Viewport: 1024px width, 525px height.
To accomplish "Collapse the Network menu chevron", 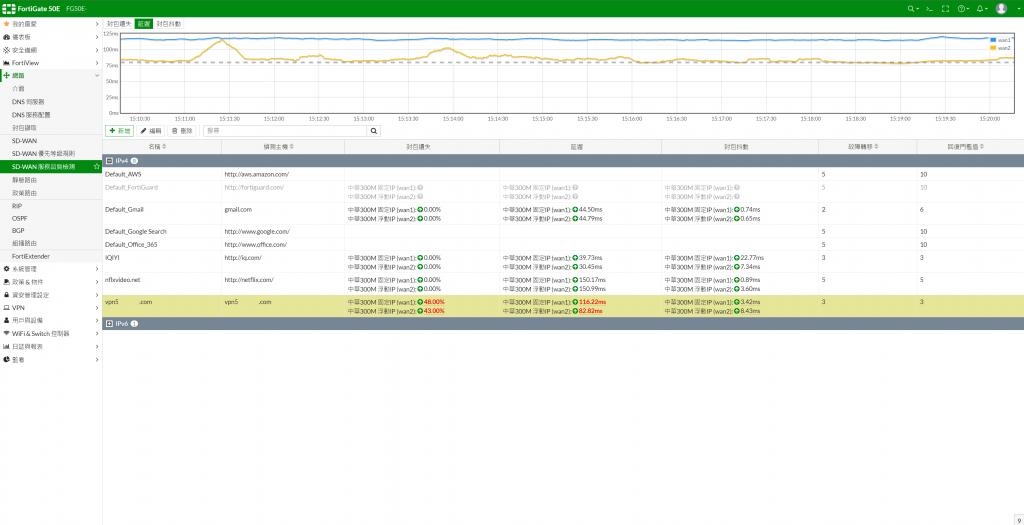I will (x=97, y=76).
